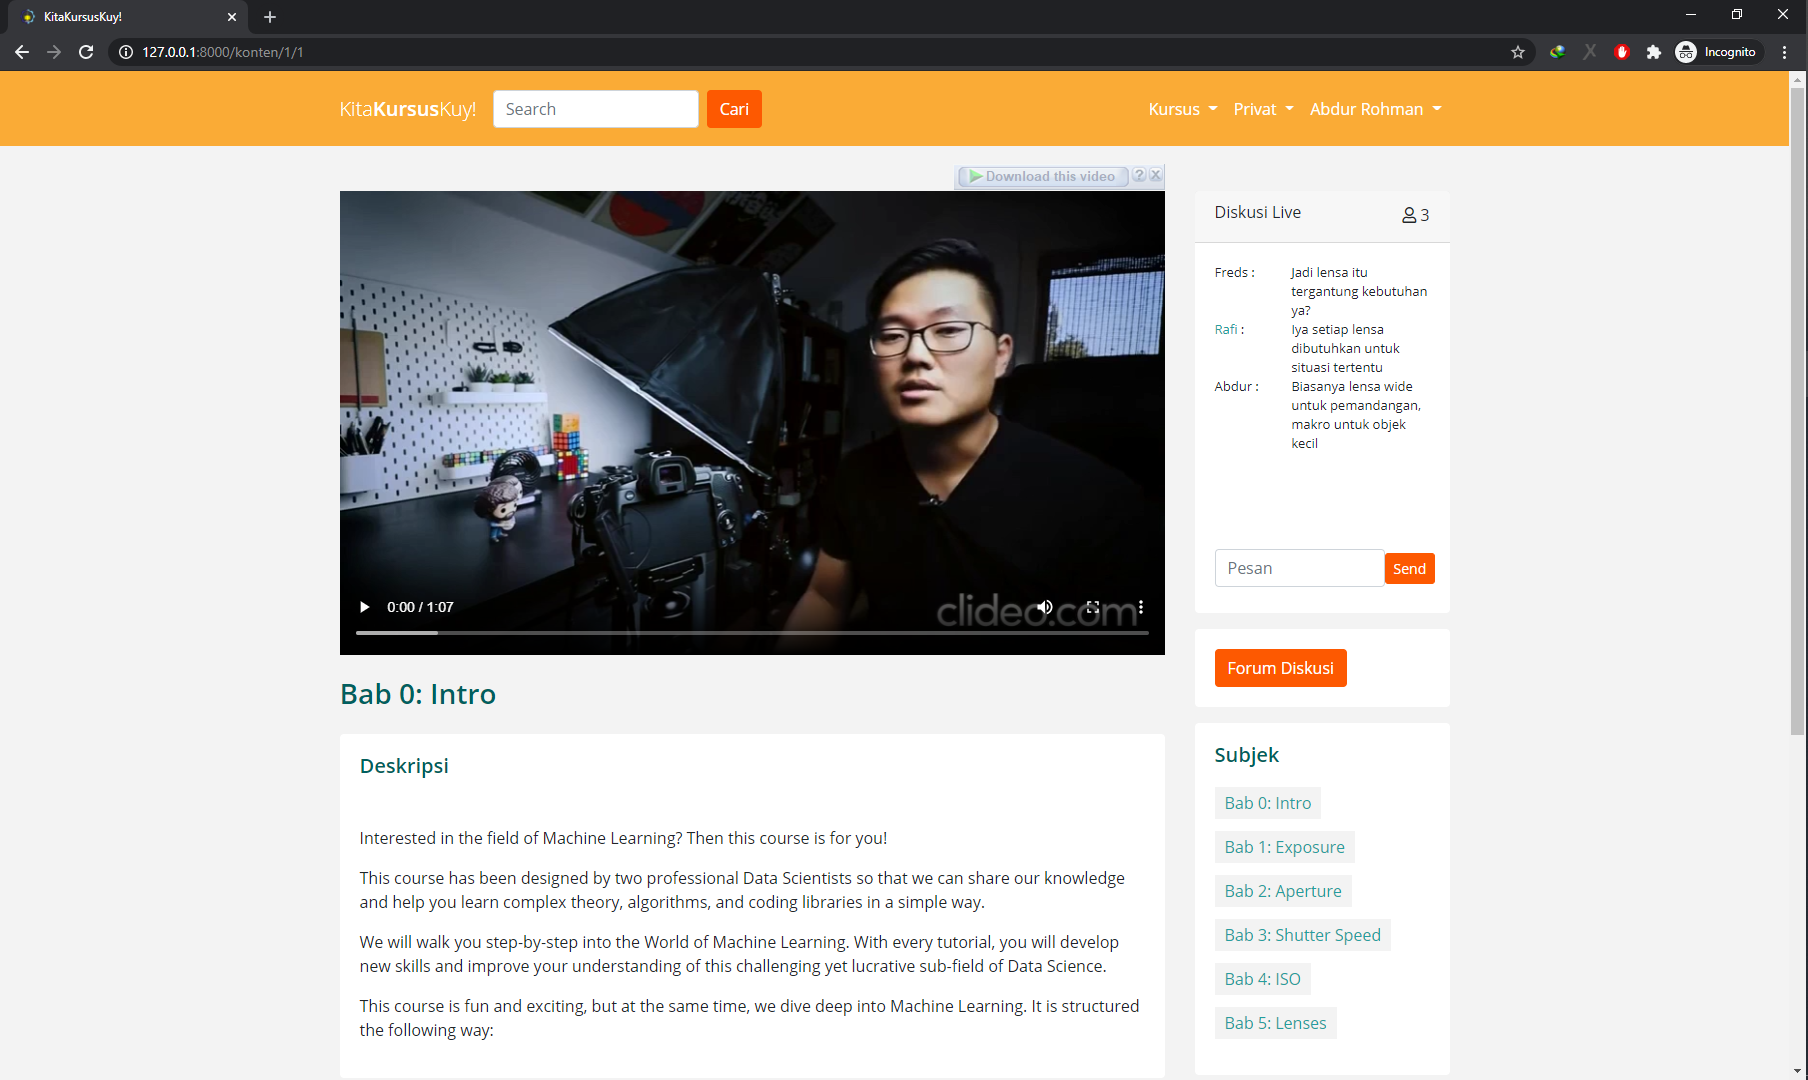Open Chrome three-dot menu
Screen dimensions: 1808x1080
(x=1785, y=52)
